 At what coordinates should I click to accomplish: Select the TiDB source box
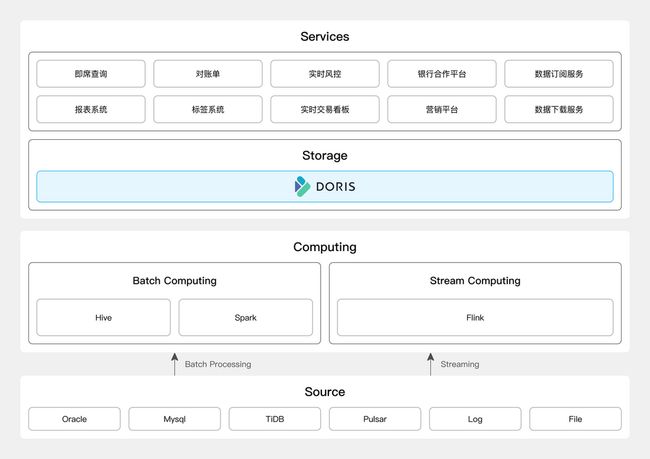(275, 419)
